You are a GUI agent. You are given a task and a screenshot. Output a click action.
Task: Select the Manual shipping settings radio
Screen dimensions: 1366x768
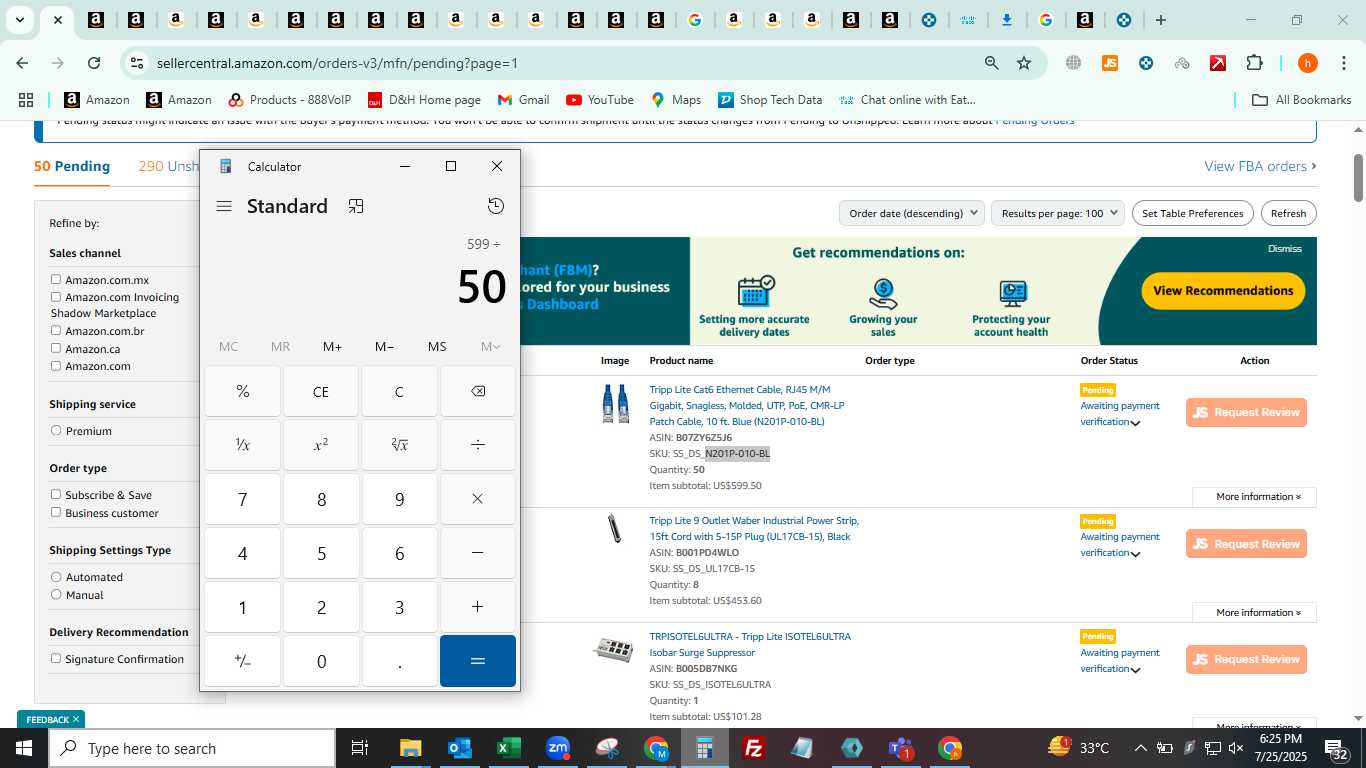pyautogui.click(x=56, y=594)
